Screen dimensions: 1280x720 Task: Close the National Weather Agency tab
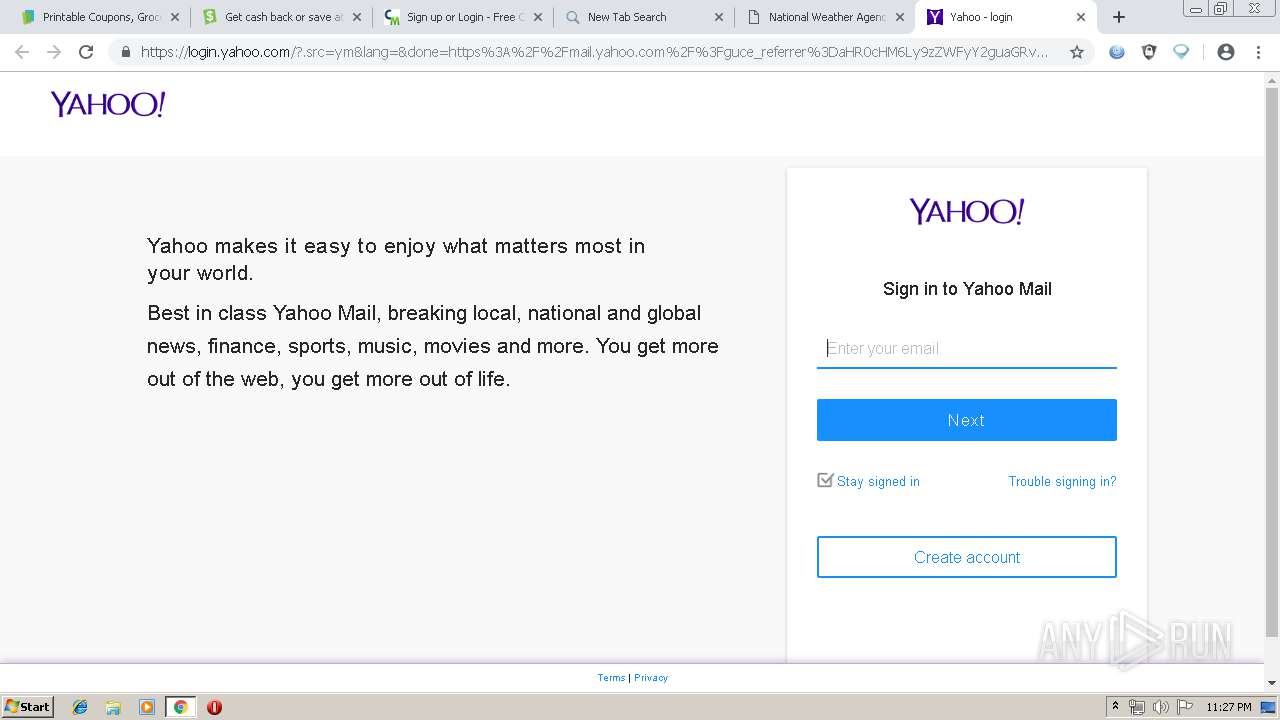click(899, 17)
